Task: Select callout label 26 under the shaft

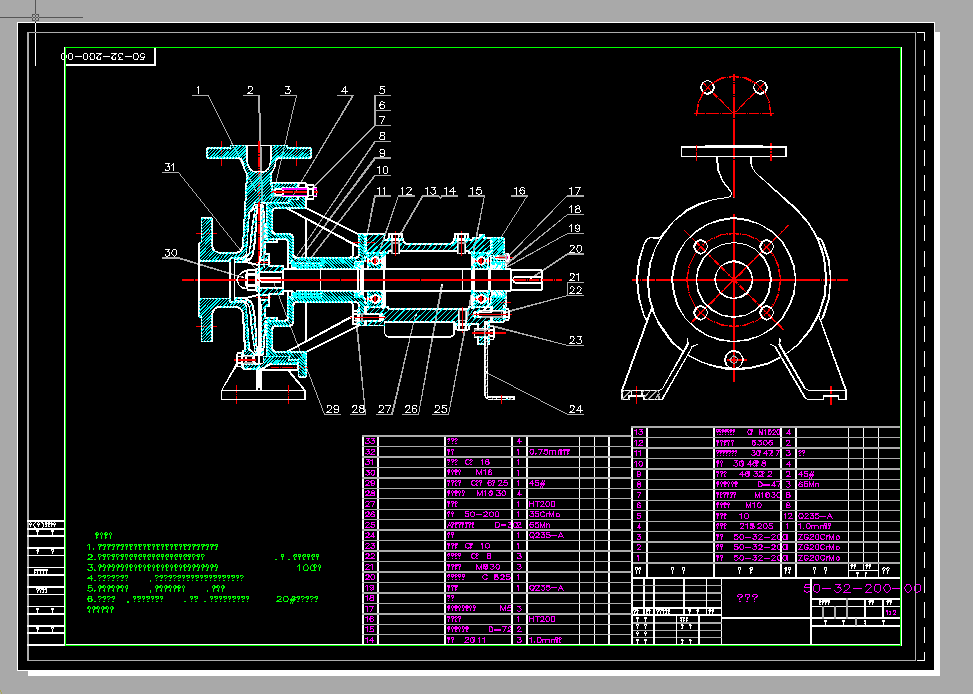Action: tap(413, 409)
